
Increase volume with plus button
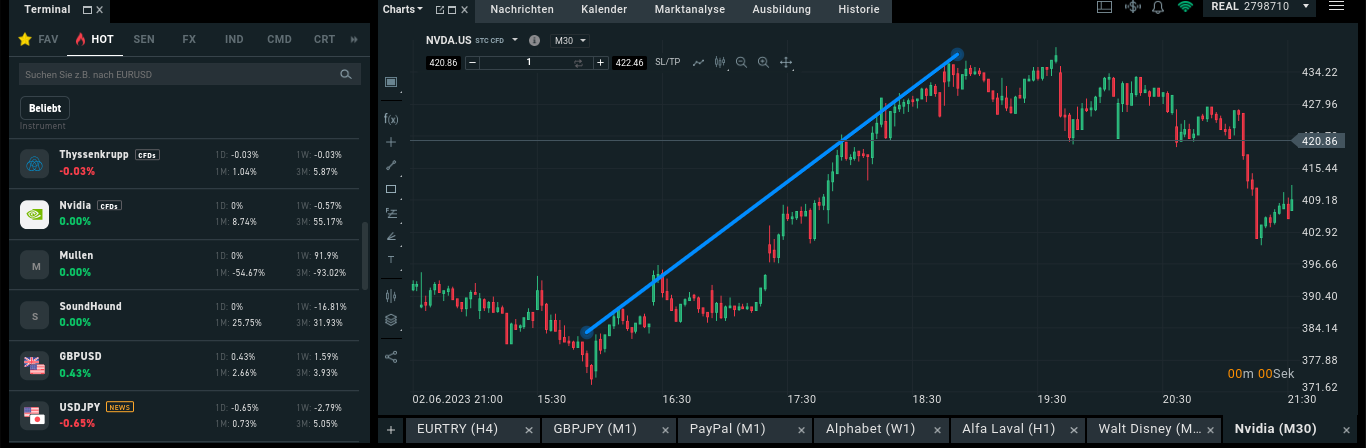coord(600,62)
